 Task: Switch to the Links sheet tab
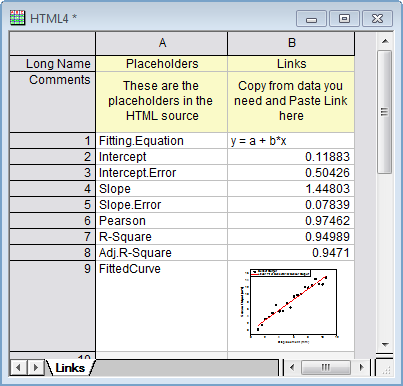pos(70,368)
